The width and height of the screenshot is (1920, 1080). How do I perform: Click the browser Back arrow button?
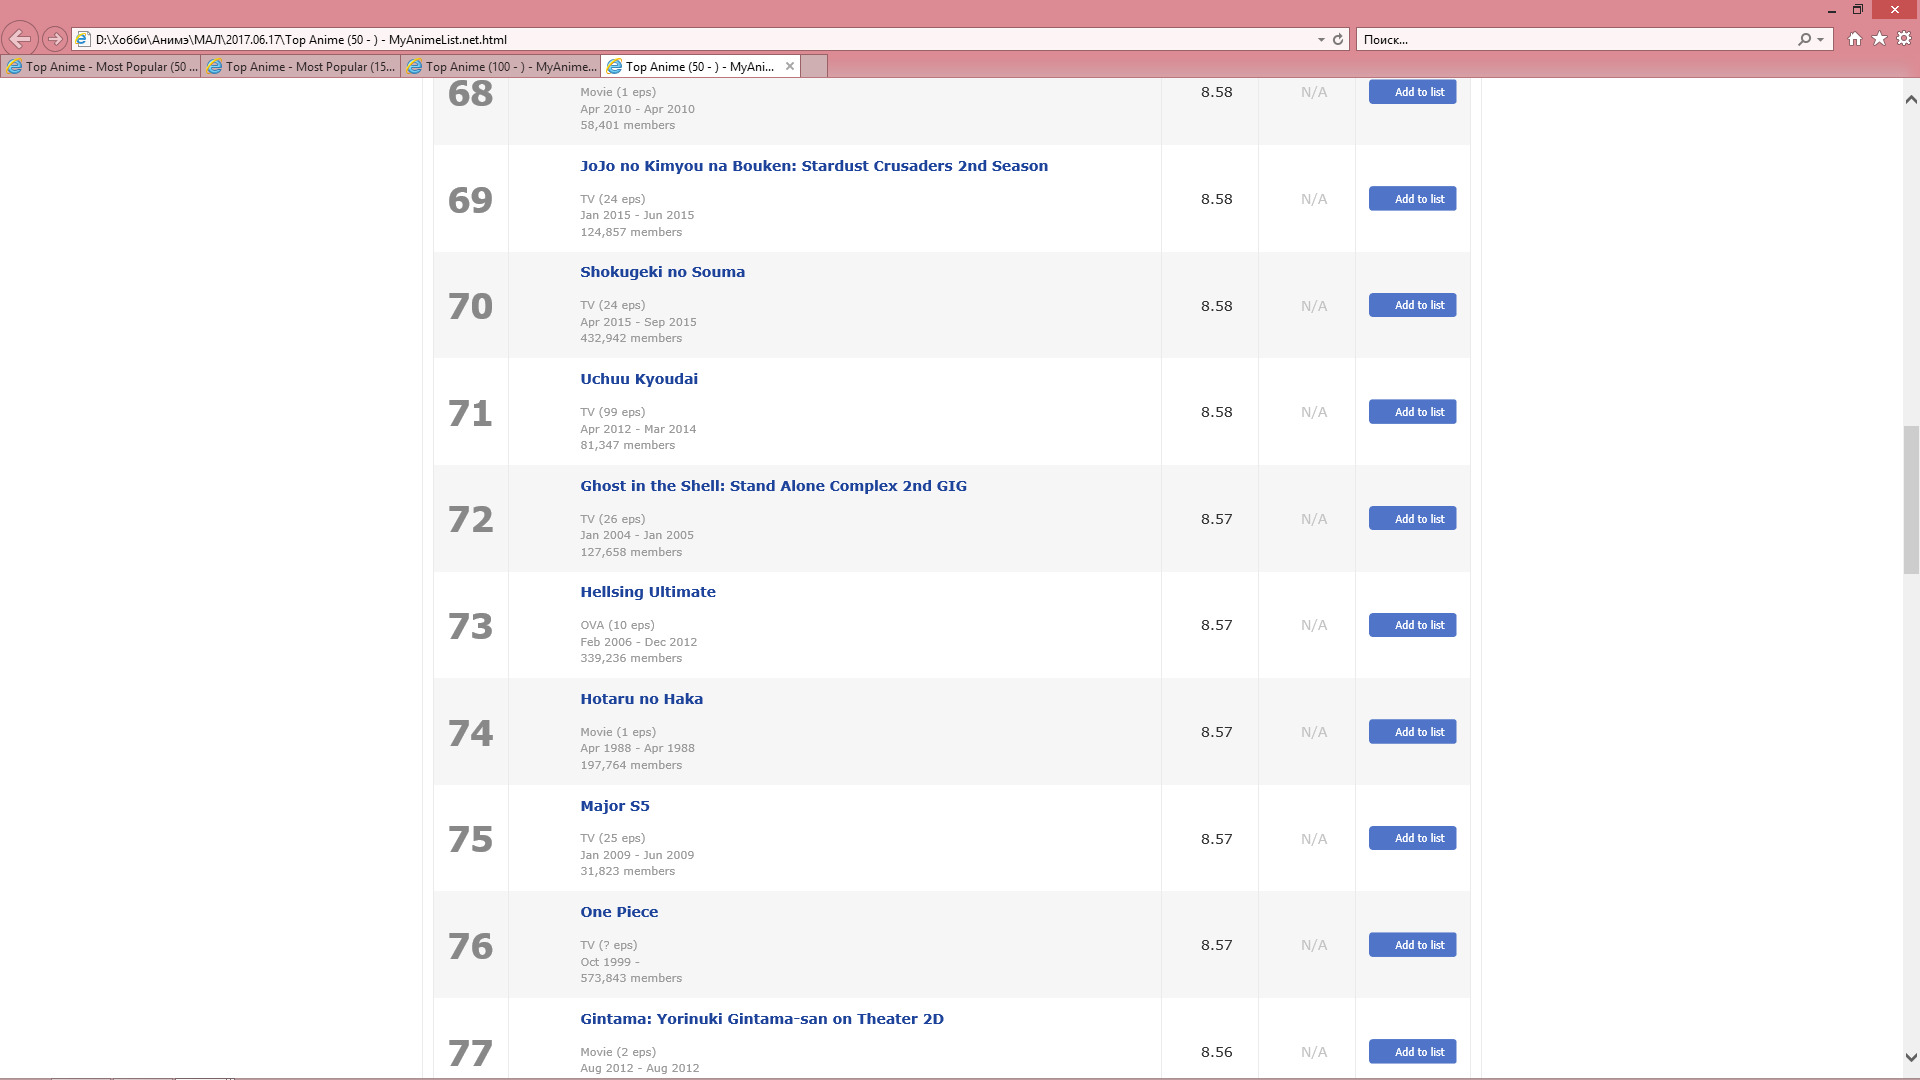click(20, 39)
